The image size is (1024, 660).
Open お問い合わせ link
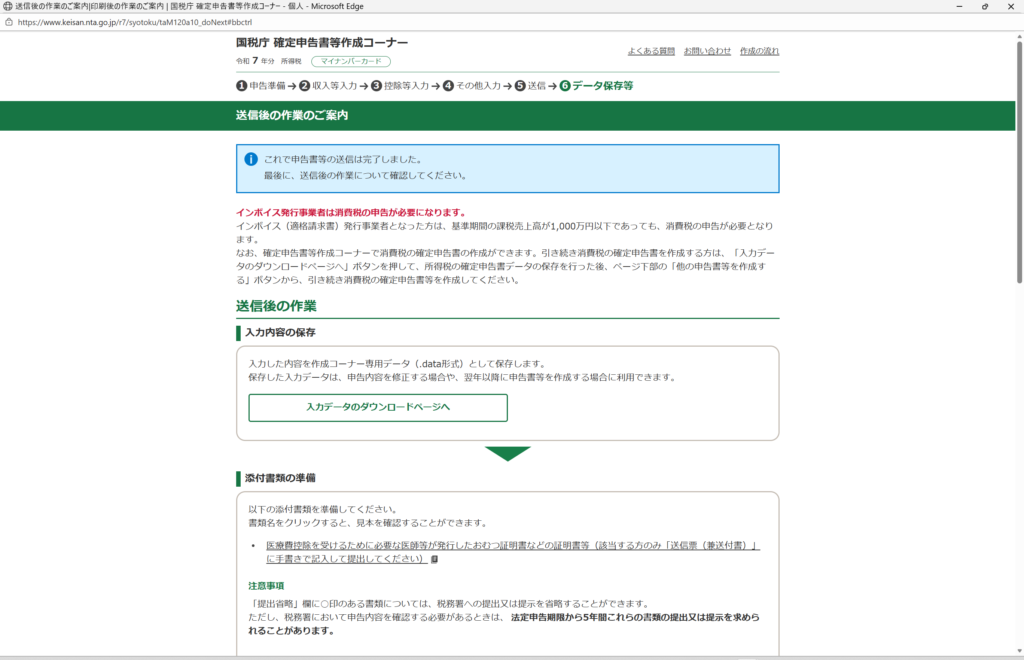click(707, 51)
